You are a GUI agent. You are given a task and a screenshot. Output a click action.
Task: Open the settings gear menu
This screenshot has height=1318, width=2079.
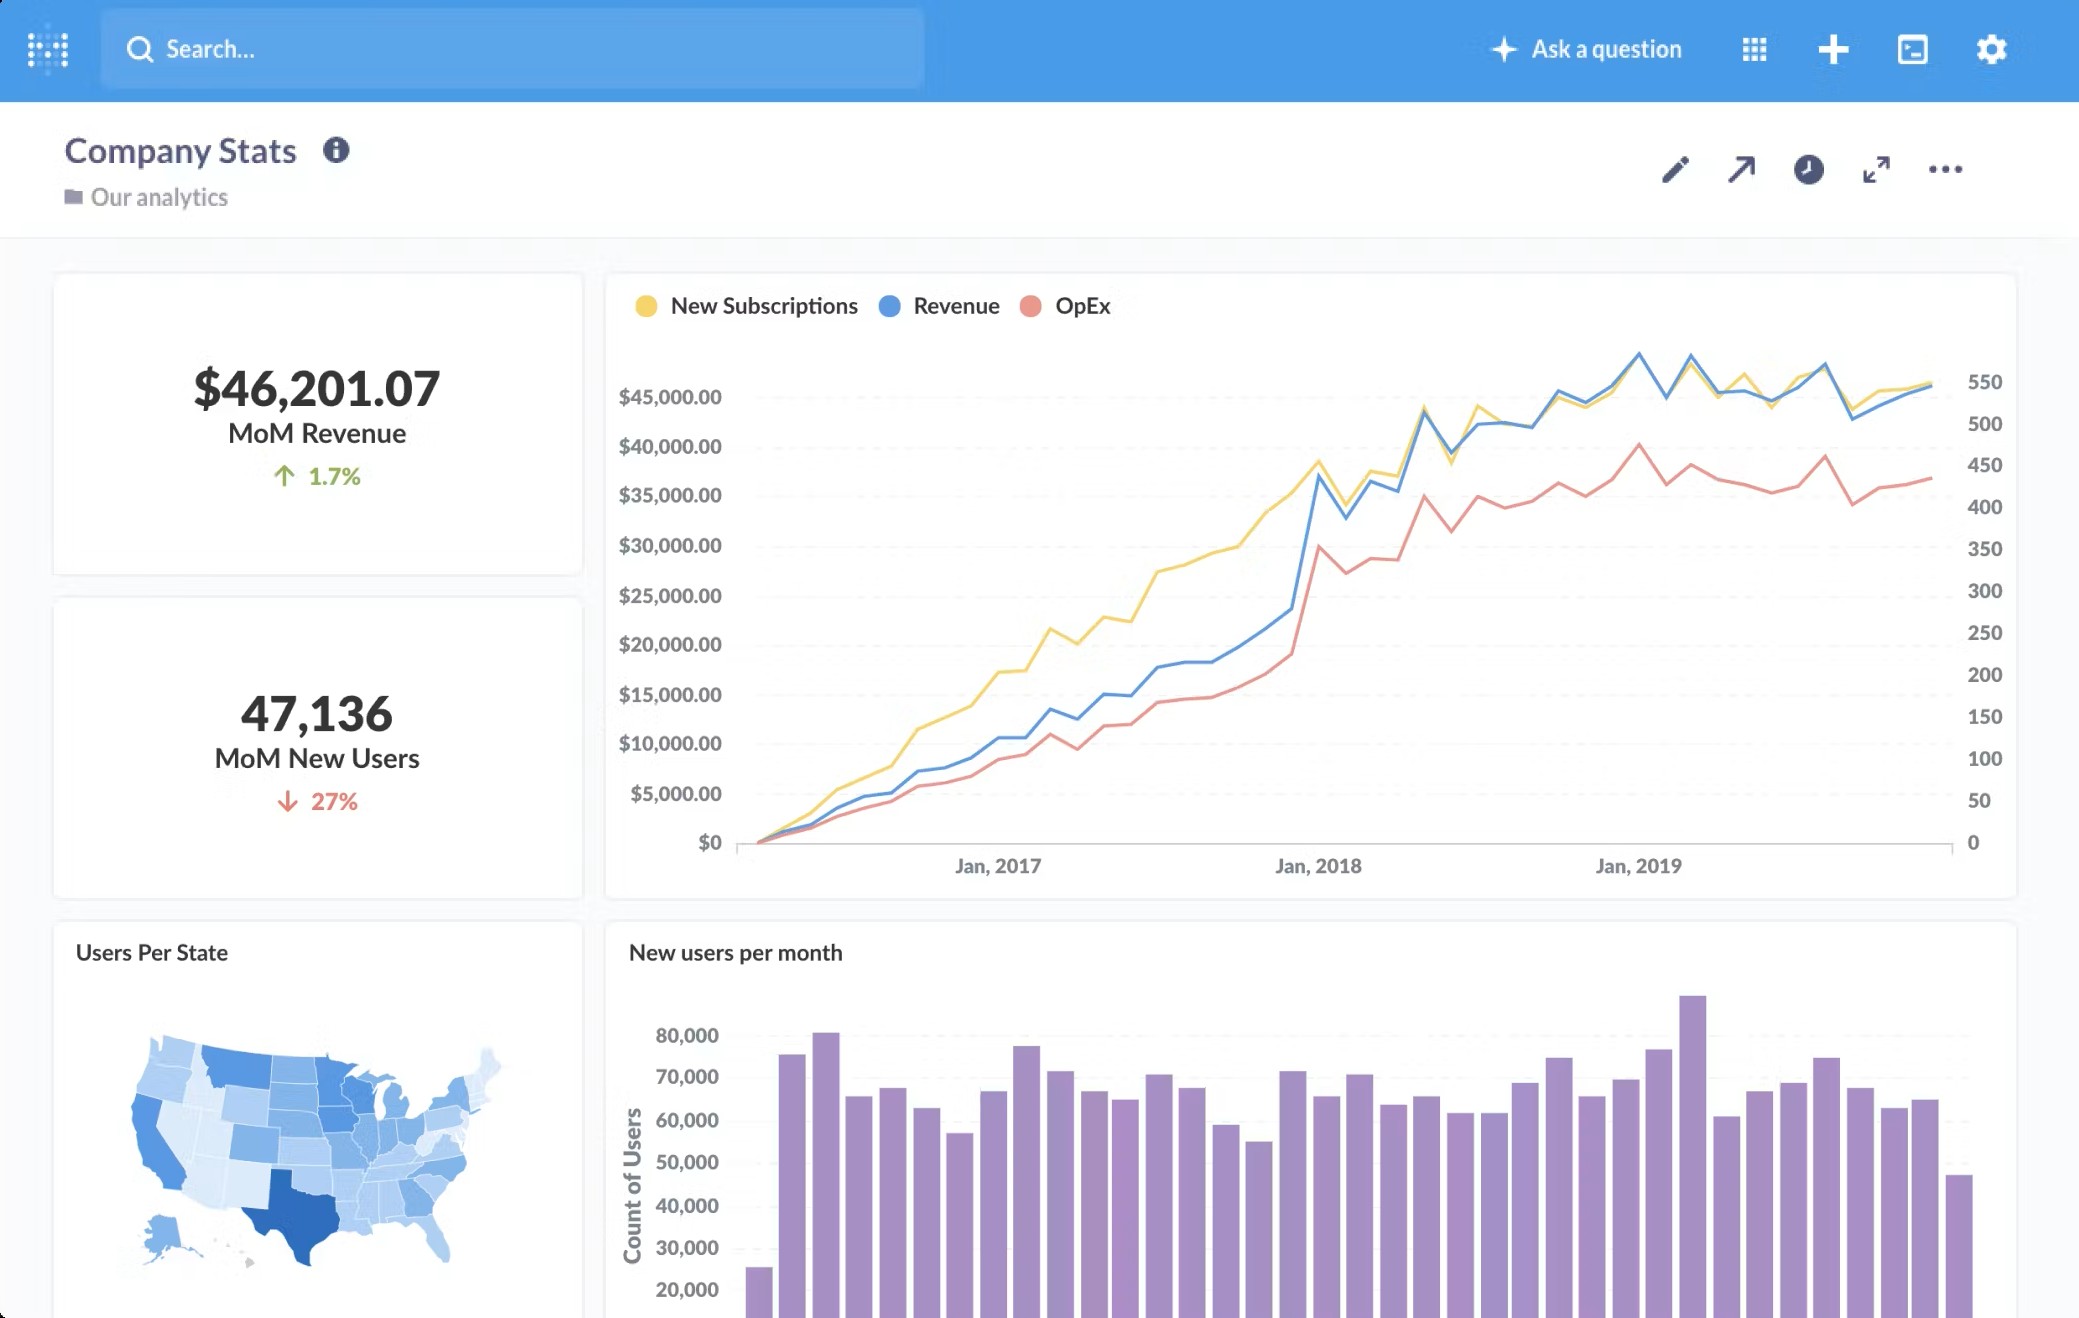(1991, 49)
